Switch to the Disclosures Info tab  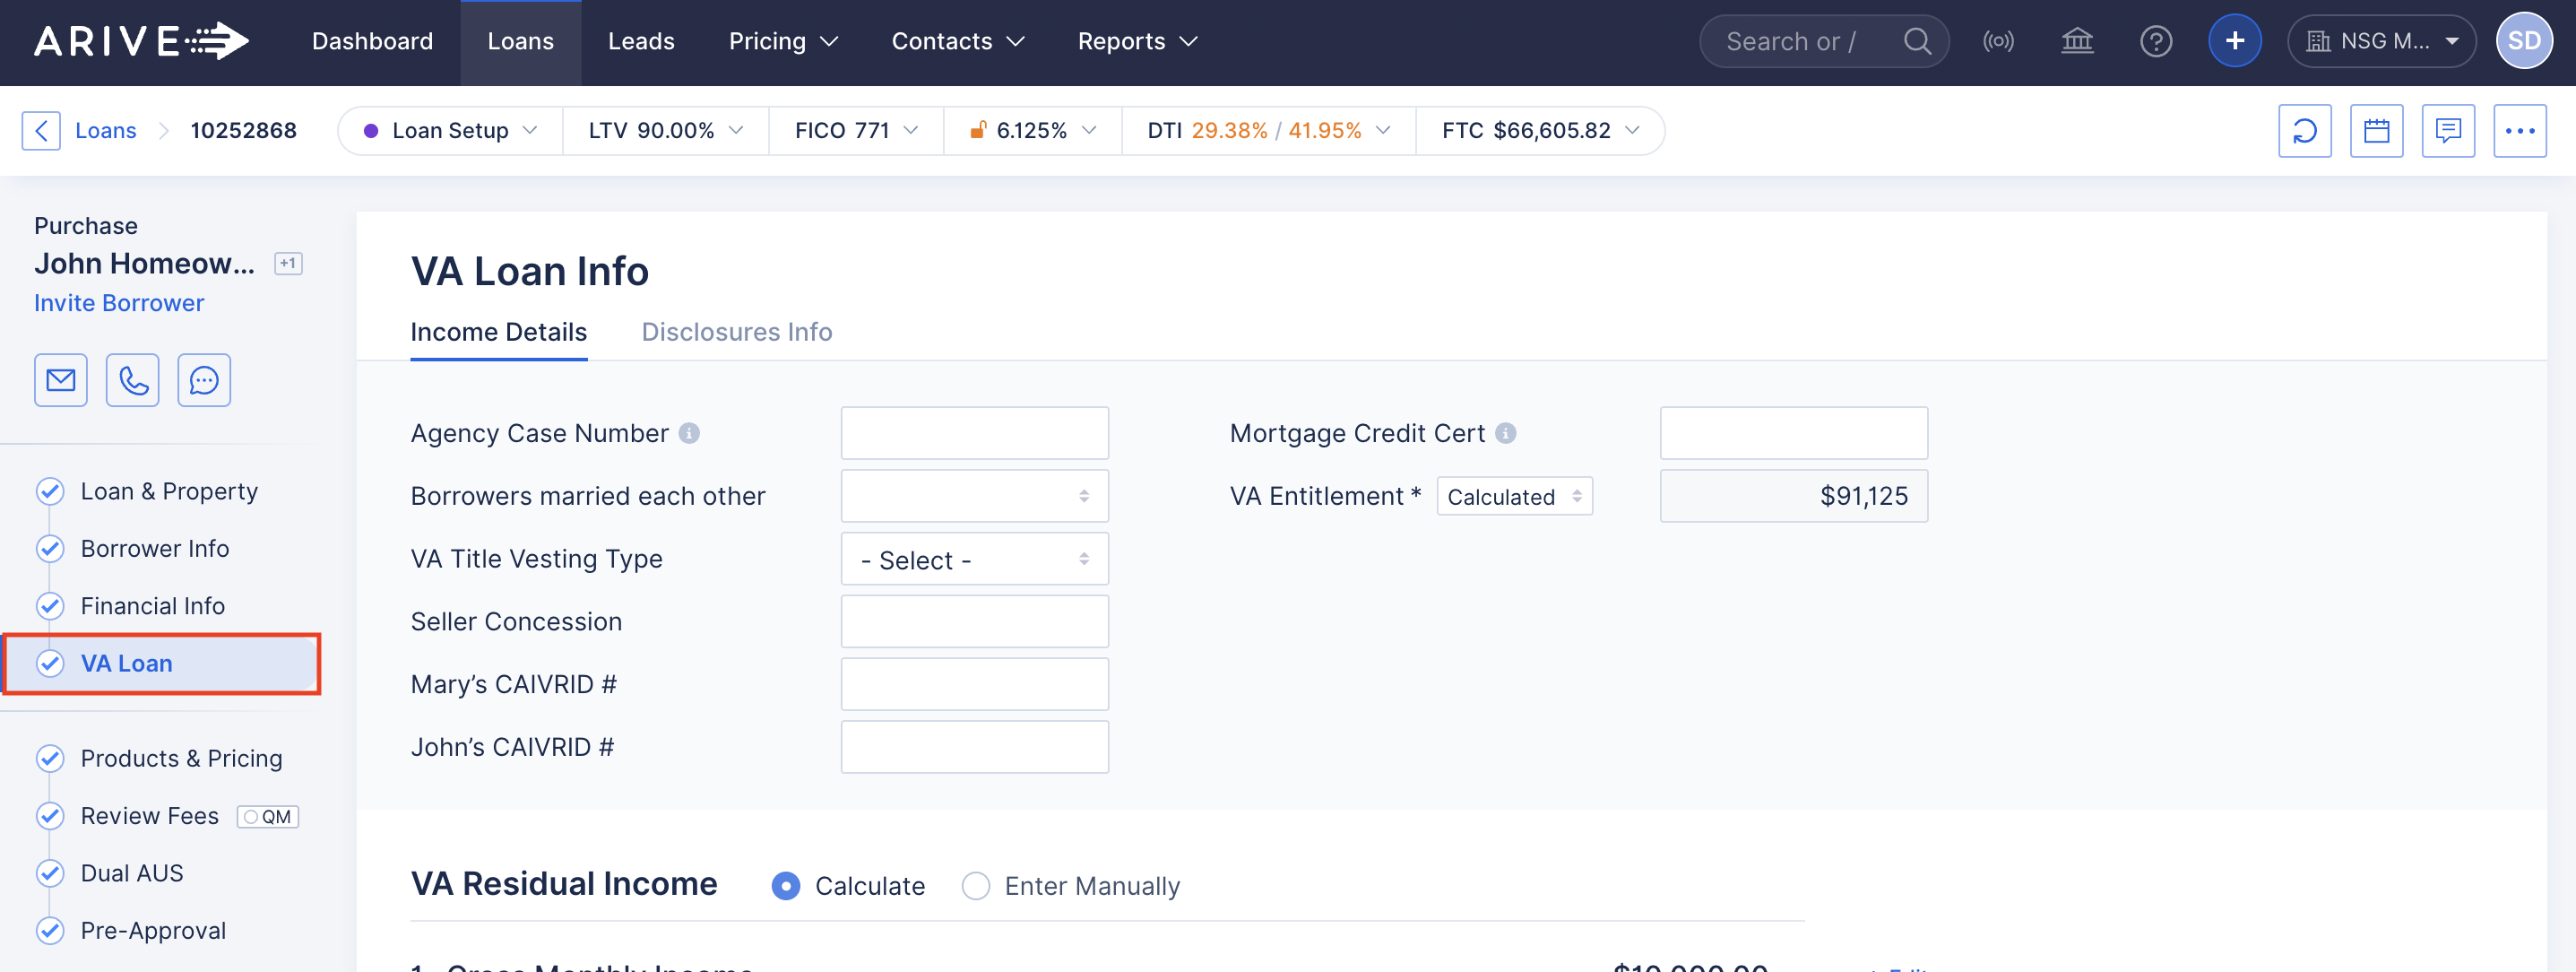736,332
